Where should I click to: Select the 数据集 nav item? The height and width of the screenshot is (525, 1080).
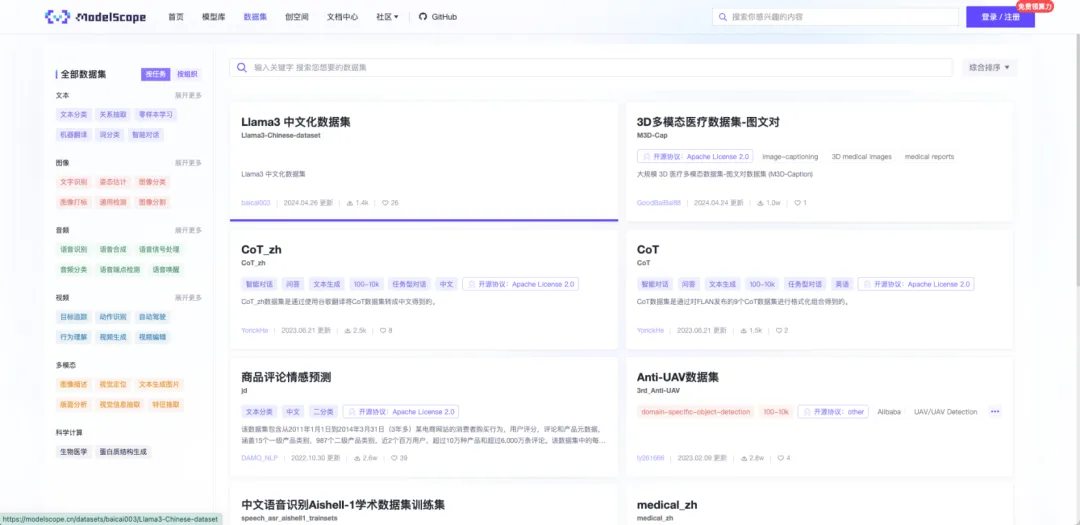tap(255, 17)
